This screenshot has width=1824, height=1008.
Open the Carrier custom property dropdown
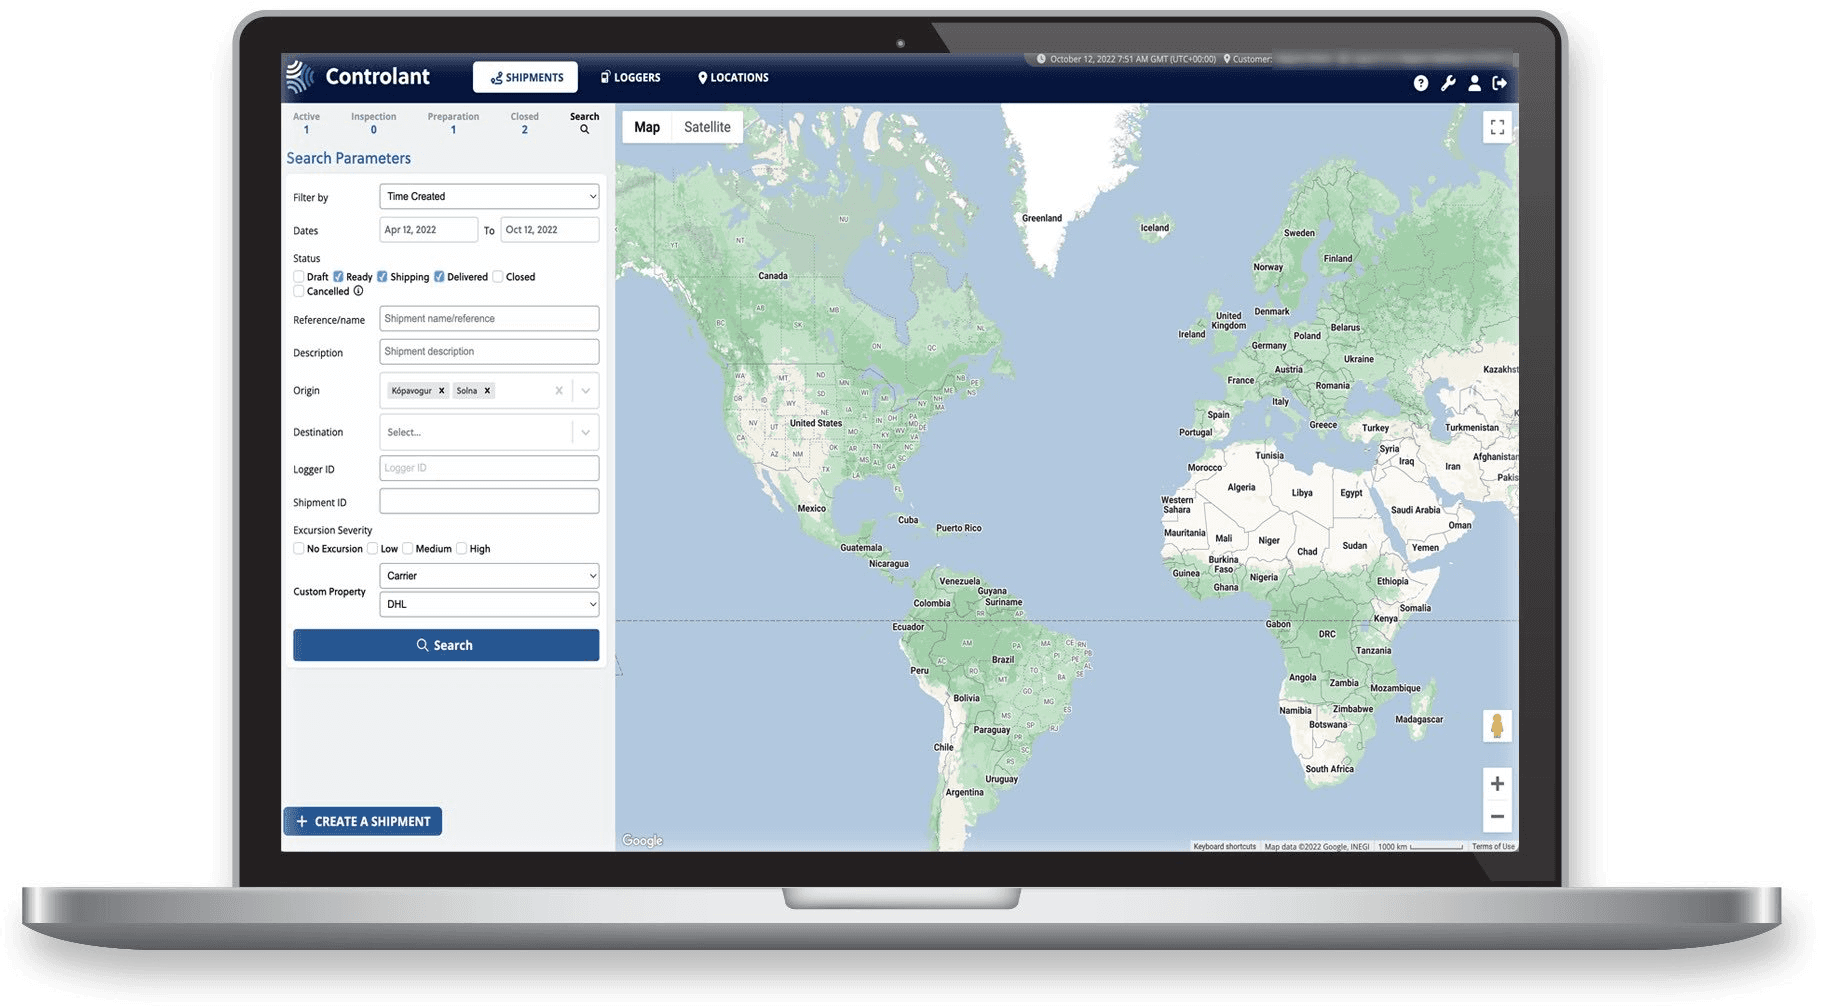tap(489, 576)
